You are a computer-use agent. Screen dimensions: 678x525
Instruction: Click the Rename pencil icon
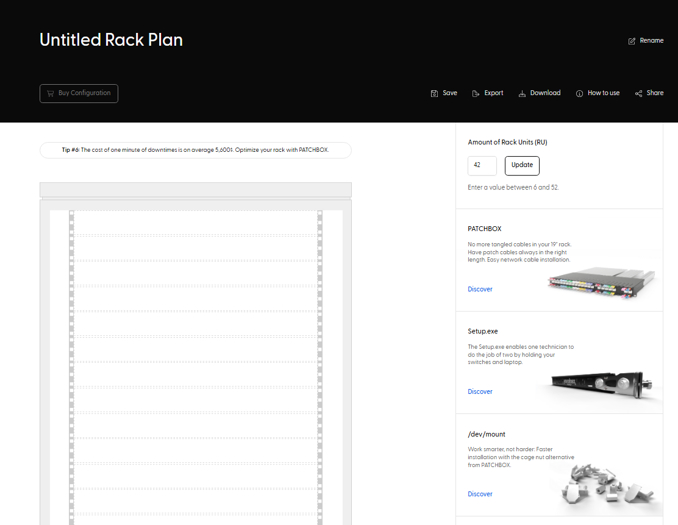pos(632,41)
